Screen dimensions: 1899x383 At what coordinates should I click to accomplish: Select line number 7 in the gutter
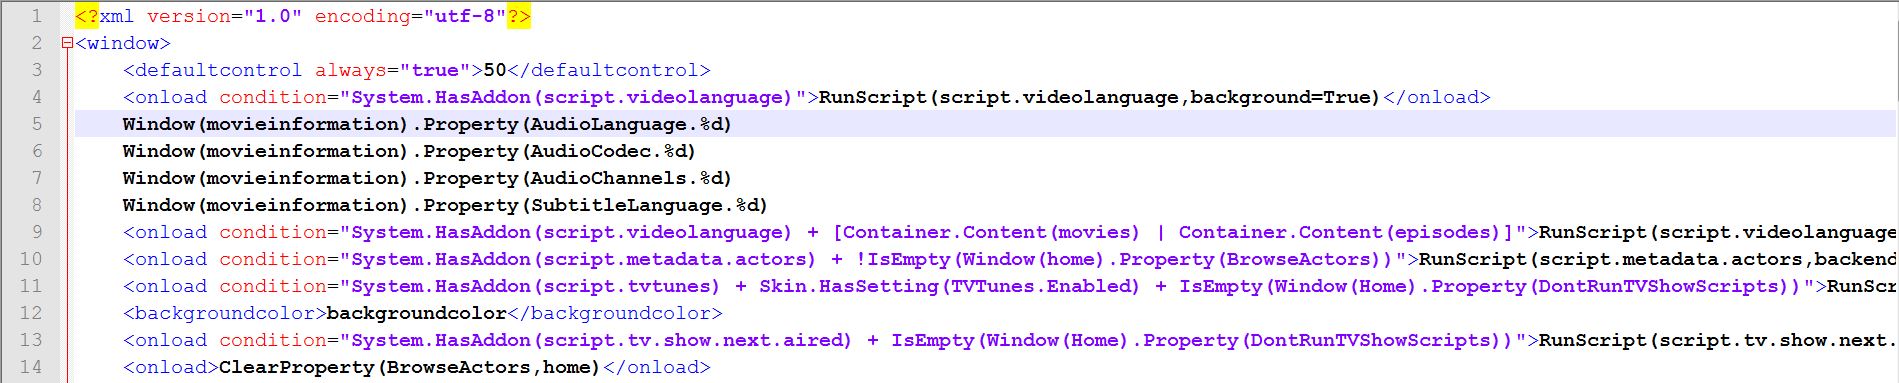(x=37, y=178)
